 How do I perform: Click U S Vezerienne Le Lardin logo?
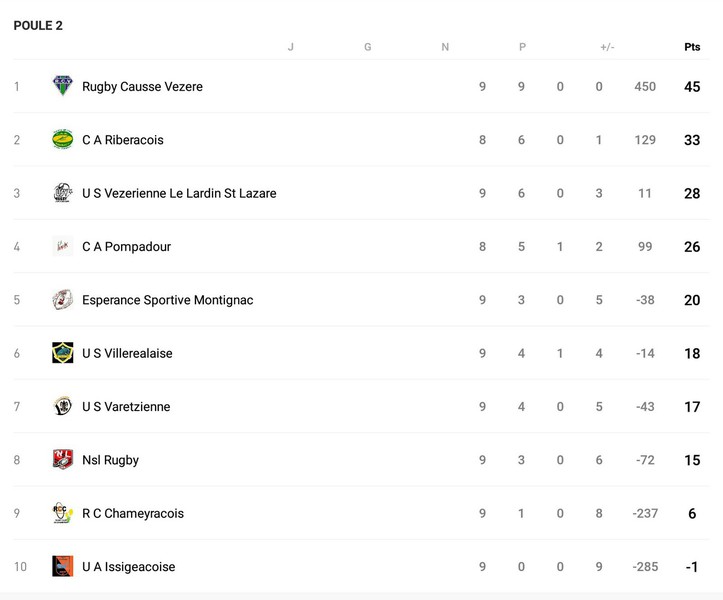(x=63, y=193)
